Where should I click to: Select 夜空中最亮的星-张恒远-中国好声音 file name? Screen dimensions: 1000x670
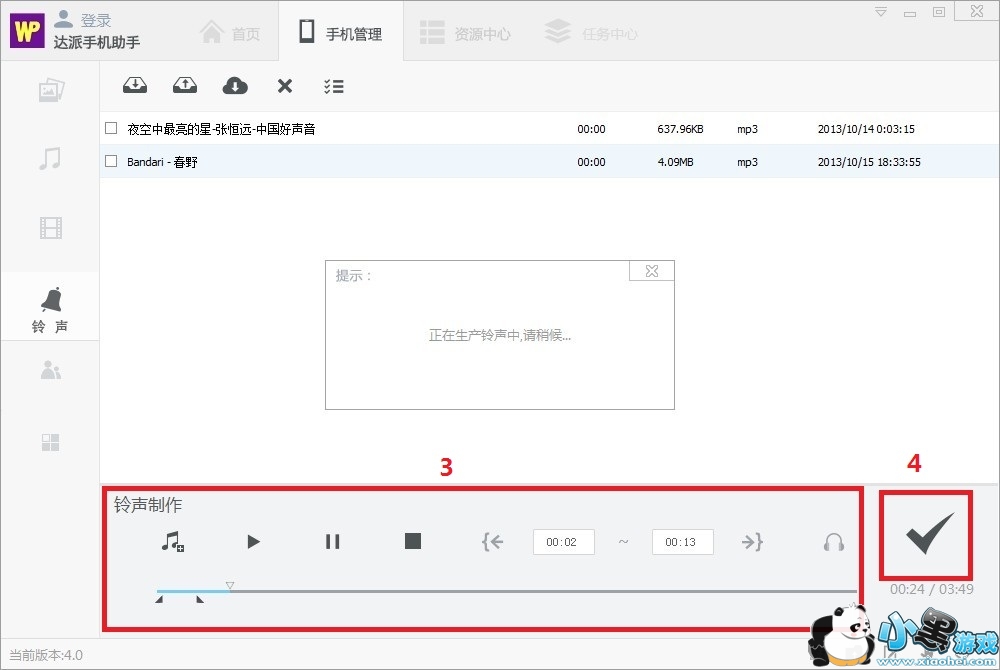(221, 129)
